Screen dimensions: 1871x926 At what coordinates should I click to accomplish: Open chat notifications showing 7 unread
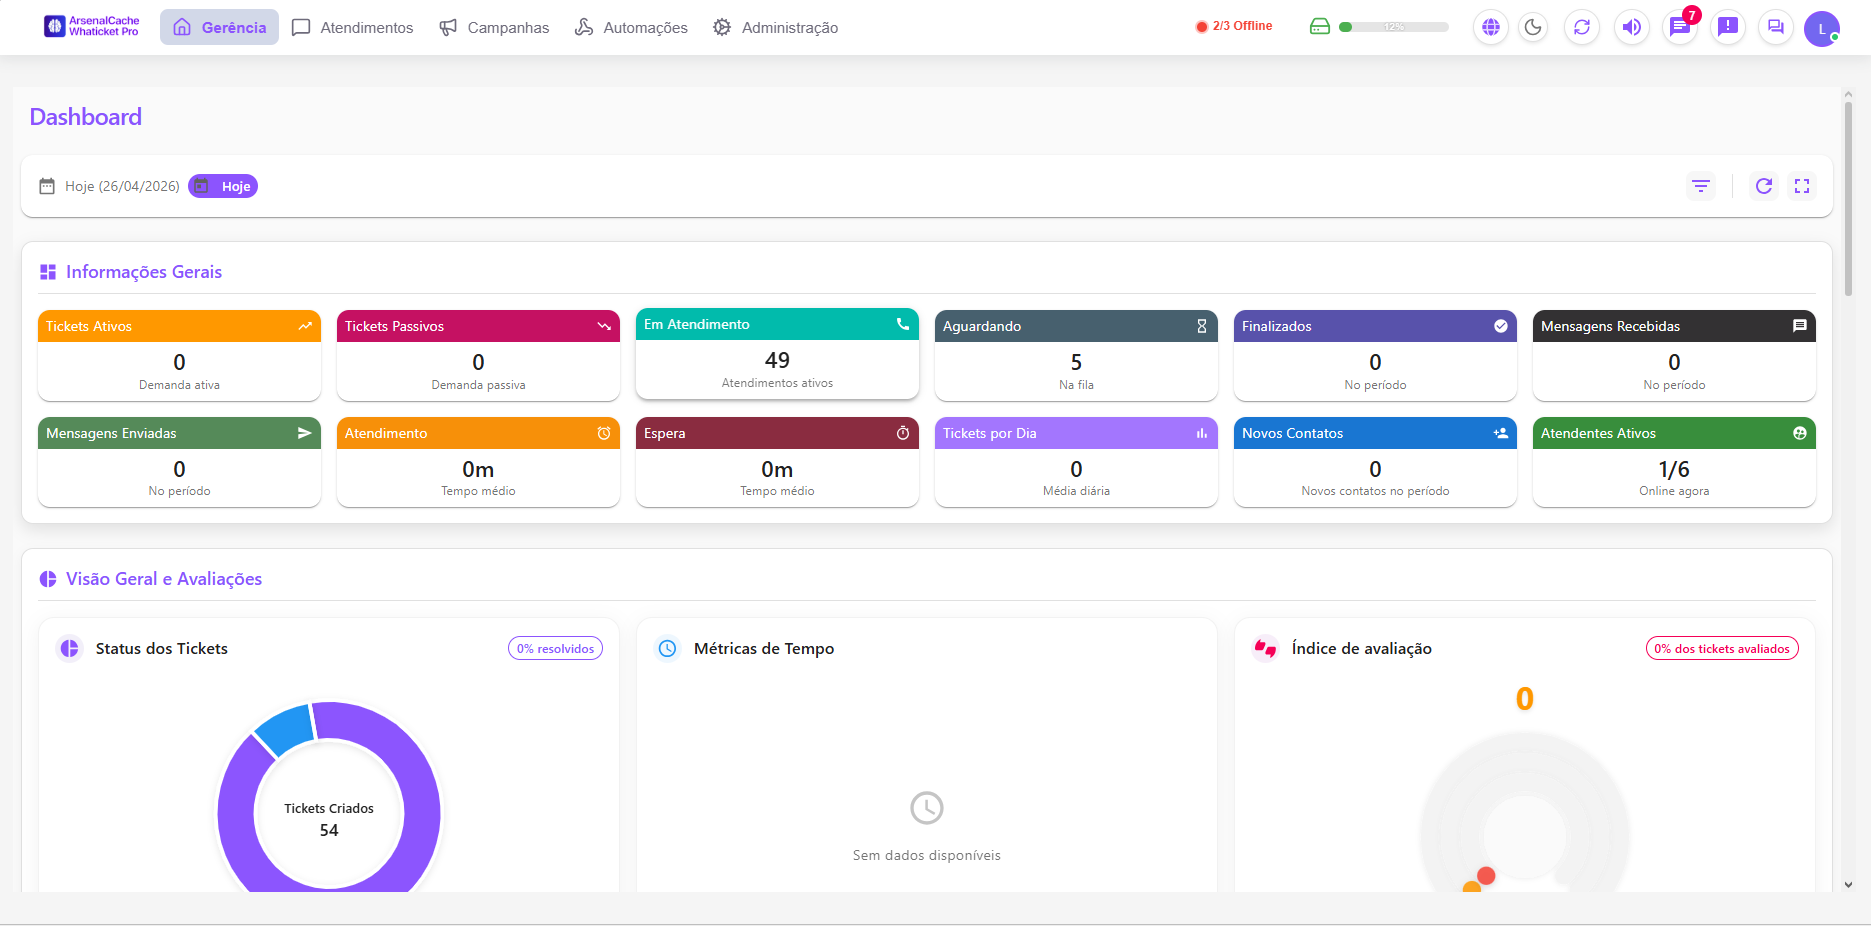pyautogui.click(x=1678, y=27)
